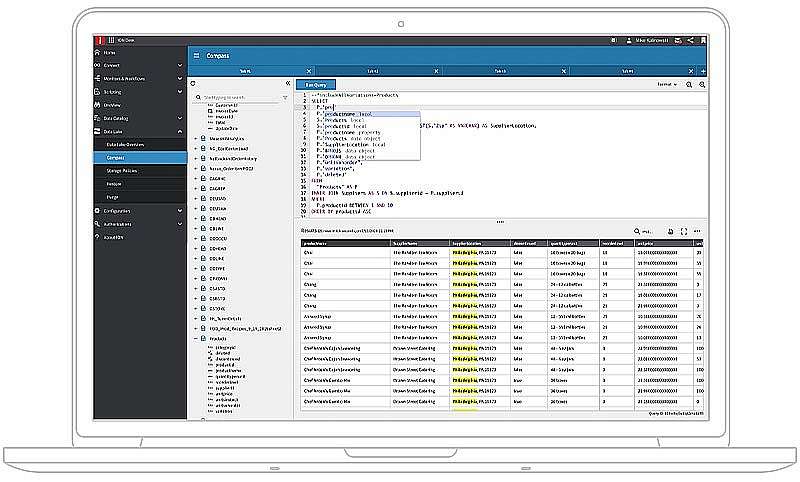Screen dimensions: 800x482
Task: Click the filter funnel icon in search
Action: [x=285, y=97]
